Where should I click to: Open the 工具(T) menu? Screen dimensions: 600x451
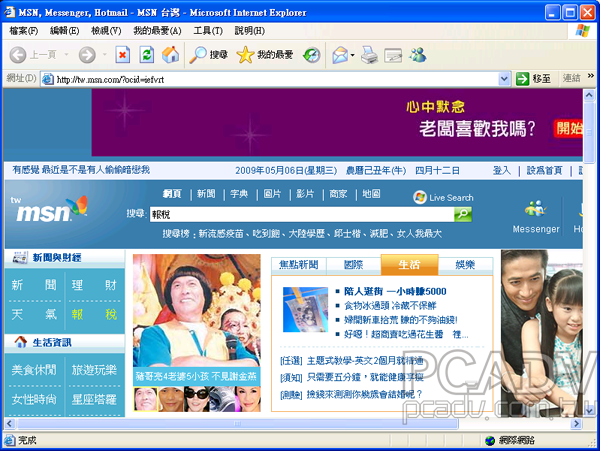point(208,31)
